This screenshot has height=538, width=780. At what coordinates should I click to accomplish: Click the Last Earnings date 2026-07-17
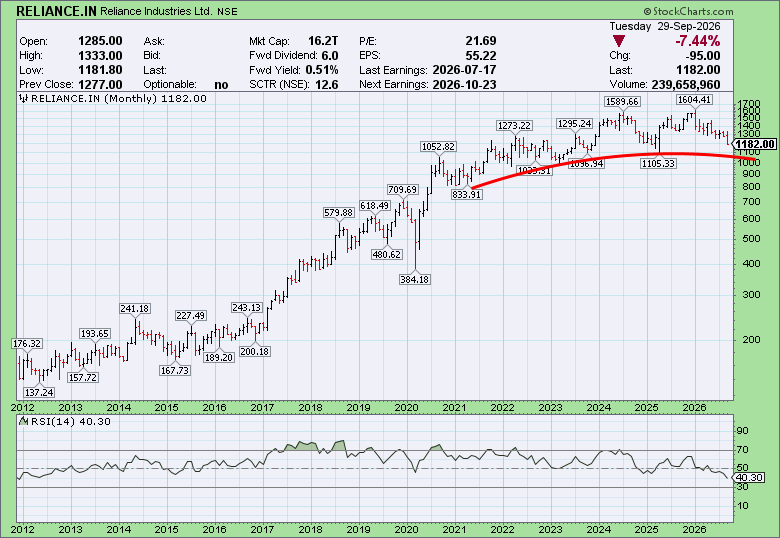464,70
